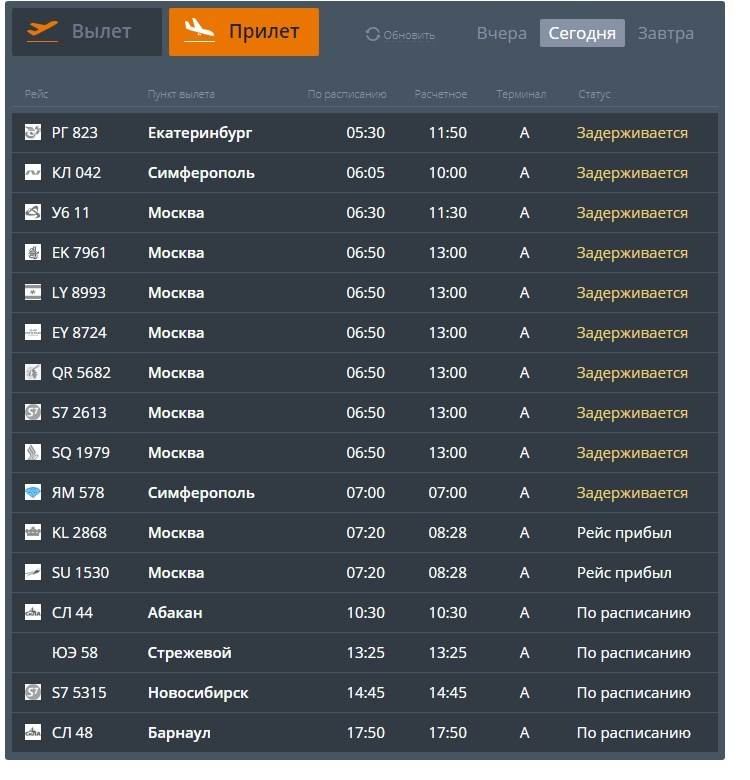The image size is (750, 780).
Task: Click the airline logo beside РГ 823
Action: [x=32, y=132]
